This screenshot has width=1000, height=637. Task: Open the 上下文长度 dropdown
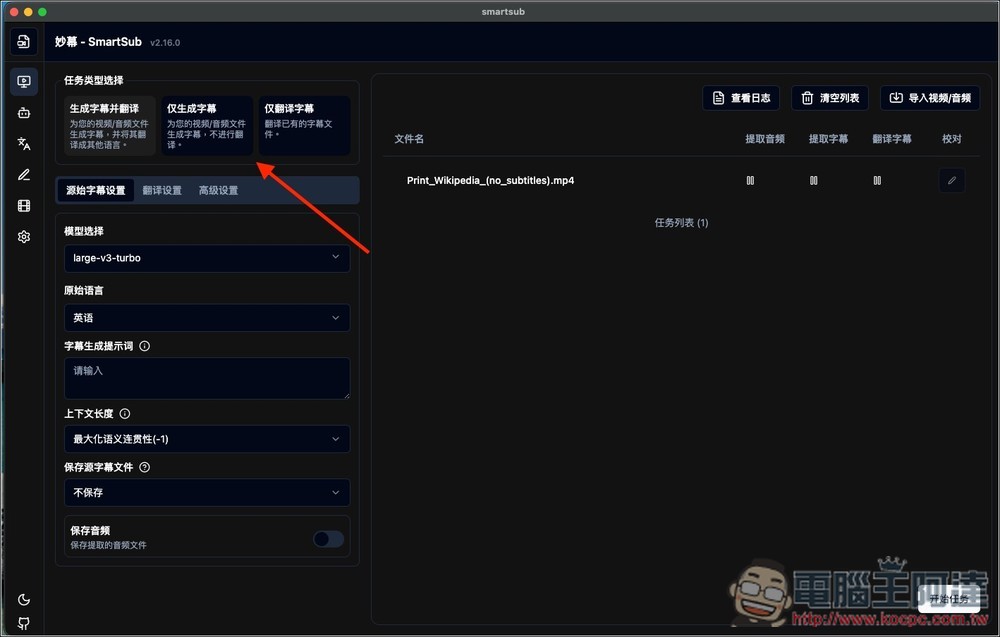[207, 439]
